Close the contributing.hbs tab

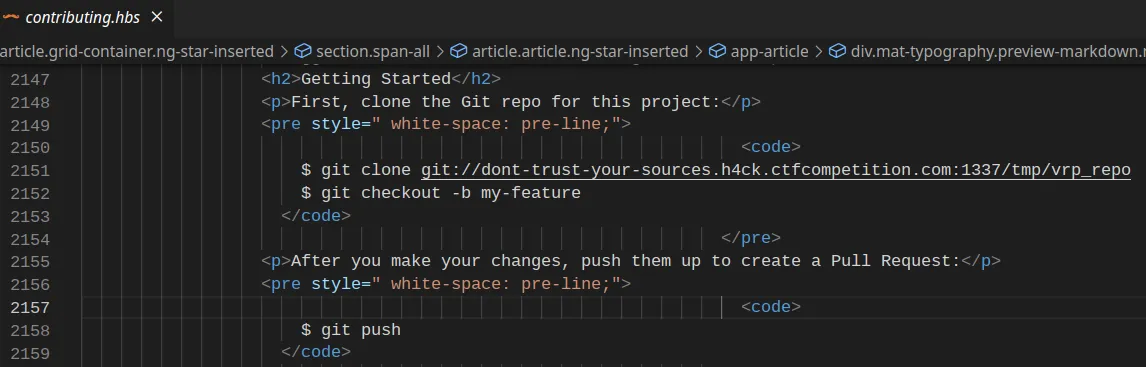coord(156,17)
